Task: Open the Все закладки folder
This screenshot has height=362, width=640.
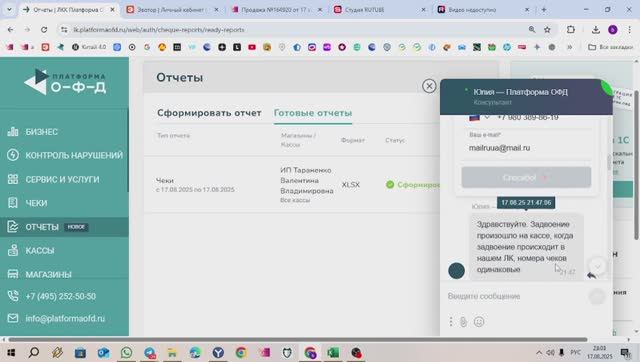Action: click(611, 47)
